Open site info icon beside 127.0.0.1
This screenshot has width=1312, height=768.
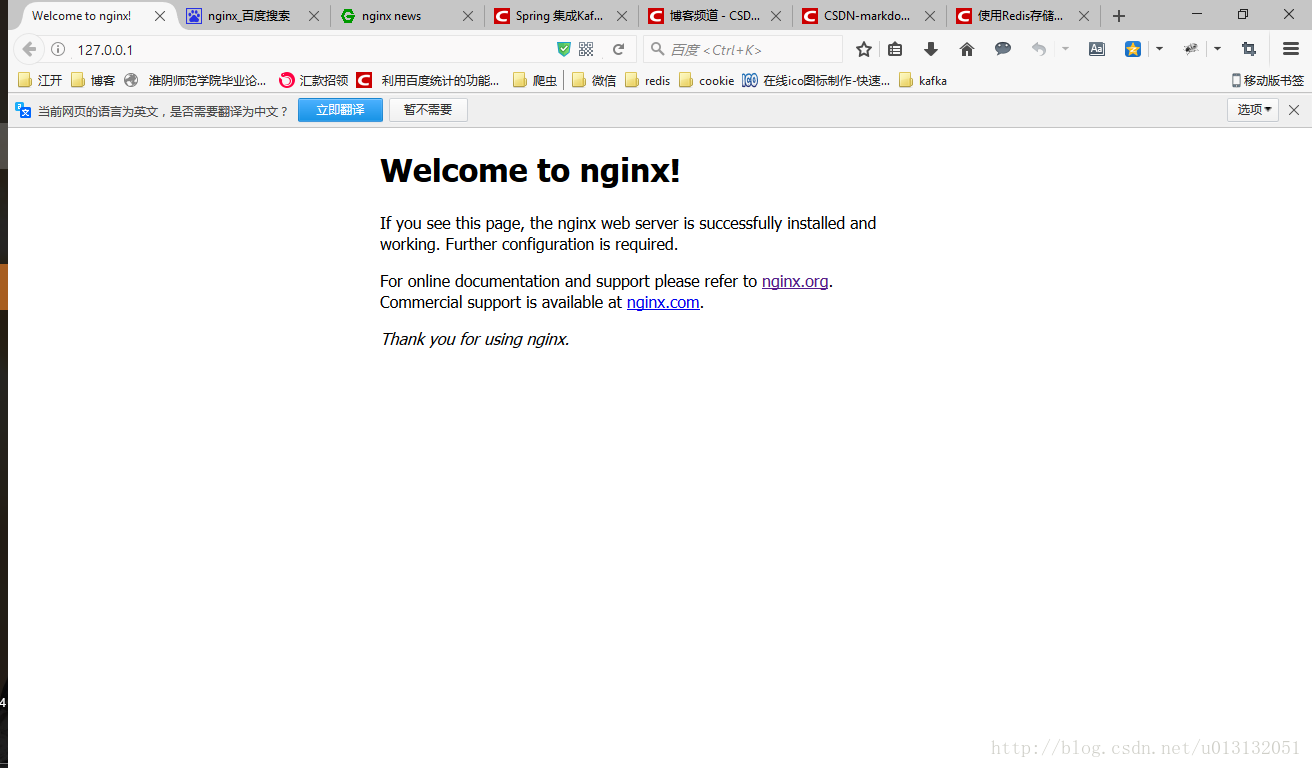point(58,50)
